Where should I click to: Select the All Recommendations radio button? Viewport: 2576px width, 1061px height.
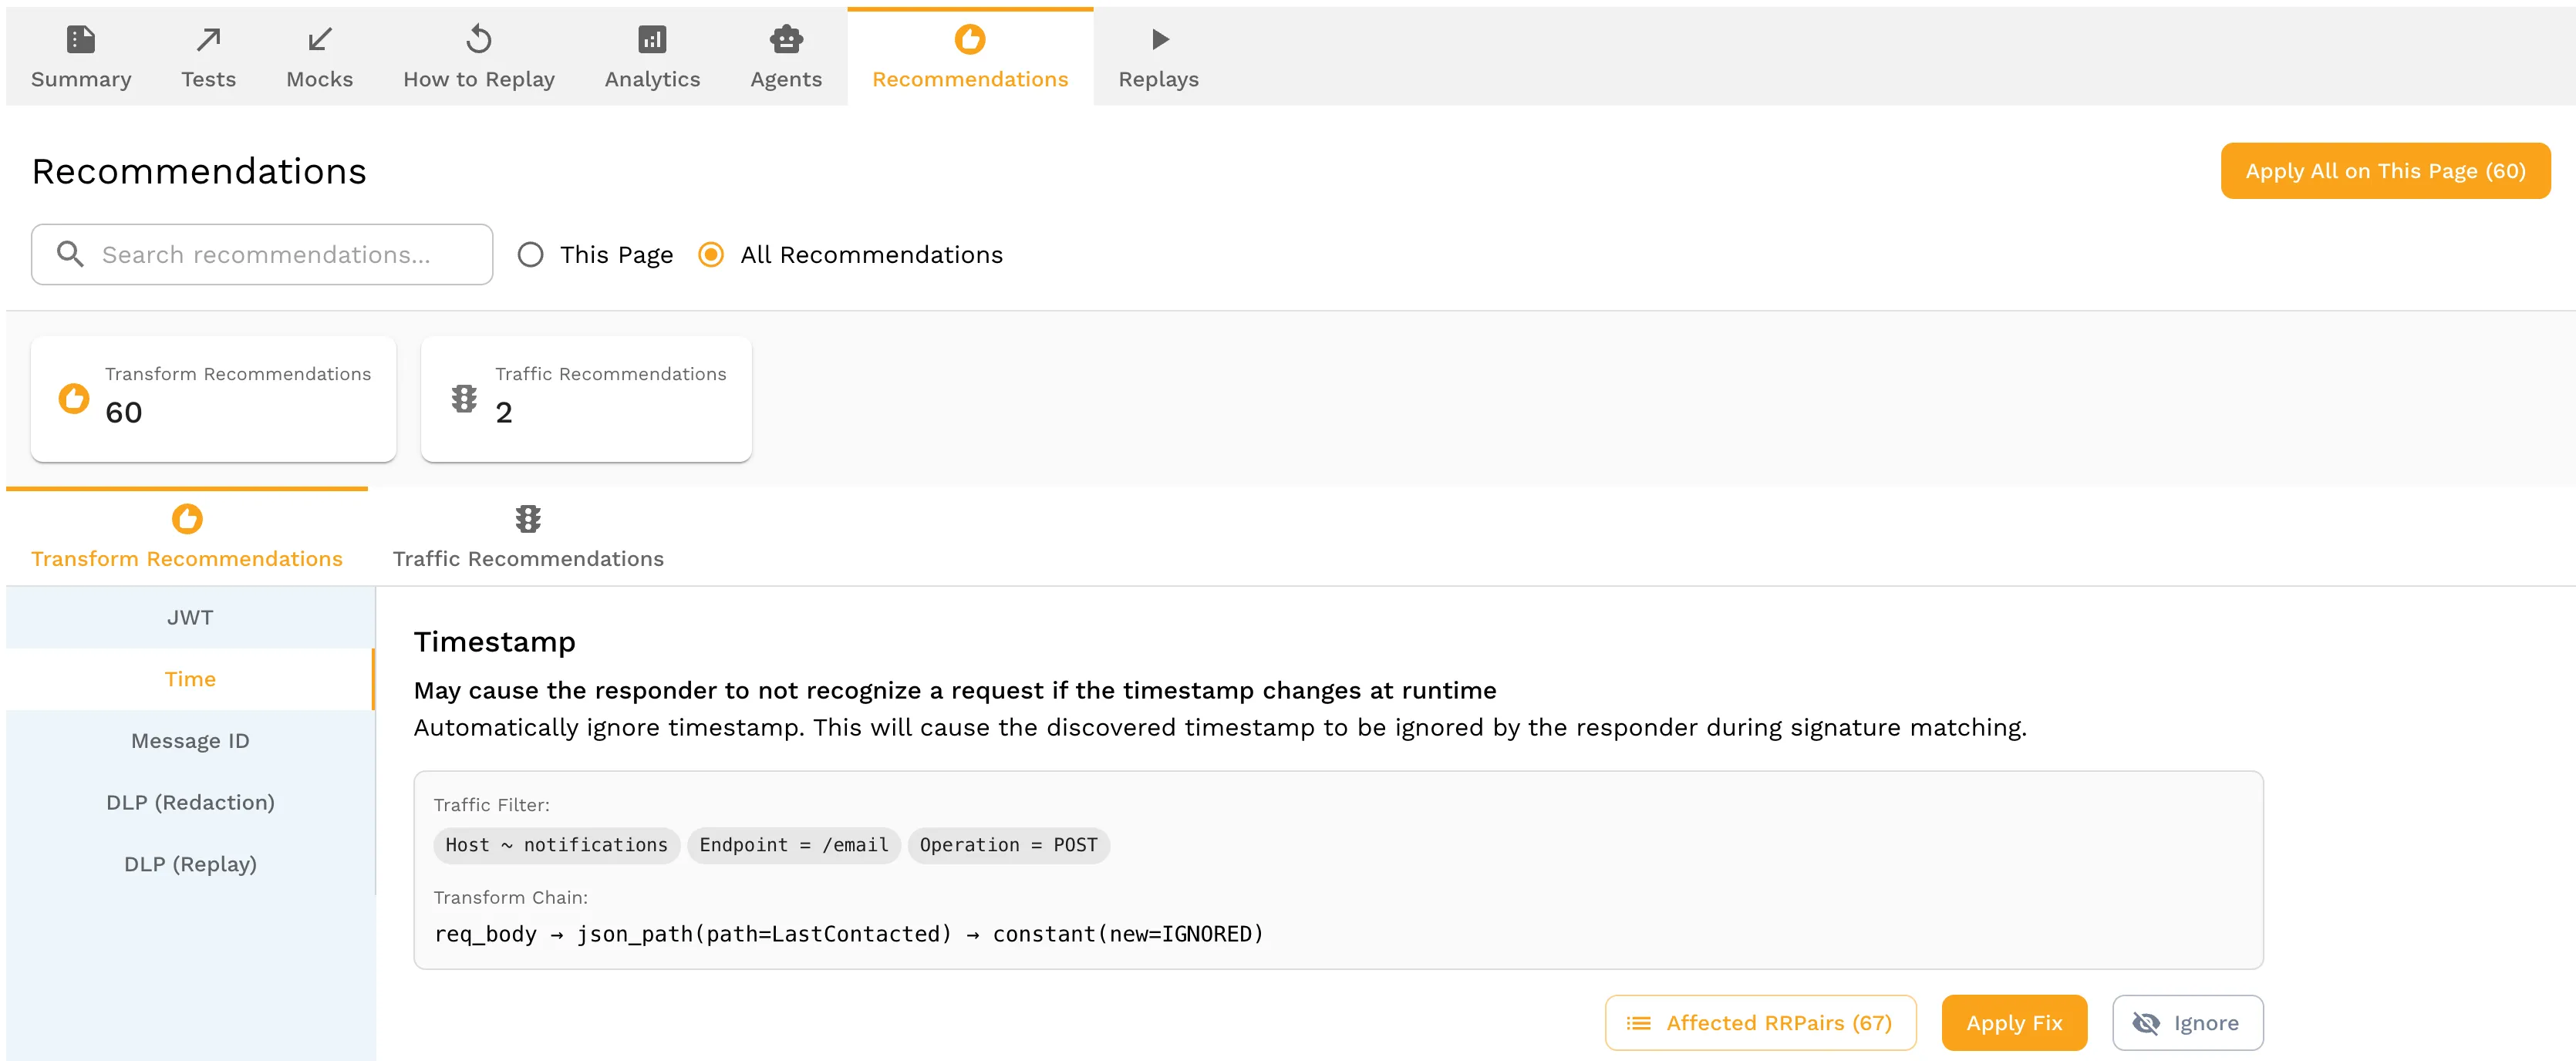[x=711, y=255]
